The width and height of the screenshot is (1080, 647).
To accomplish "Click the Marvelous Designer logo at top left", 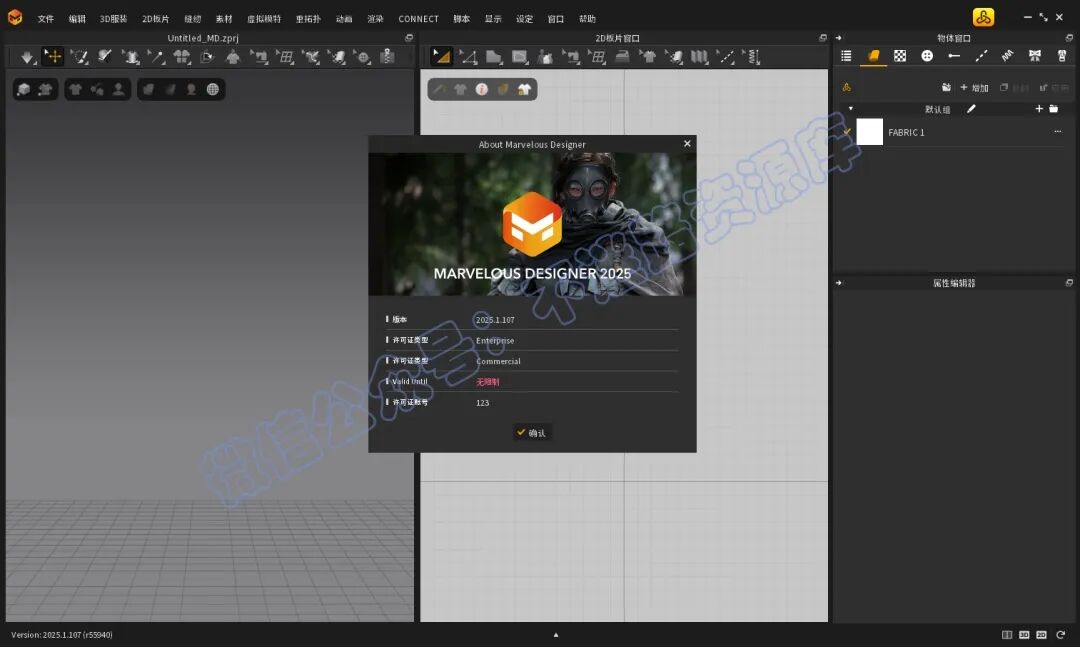I will [14, 17].
